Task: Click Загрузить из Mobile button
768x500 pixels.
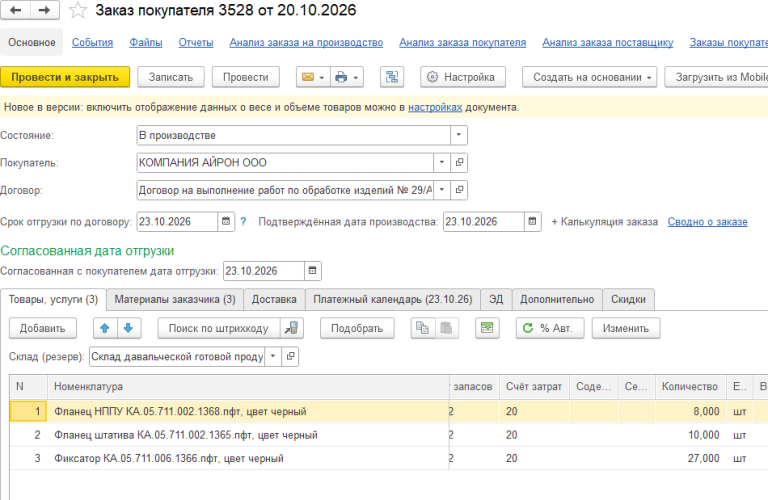Action: (x=717, y=77)
